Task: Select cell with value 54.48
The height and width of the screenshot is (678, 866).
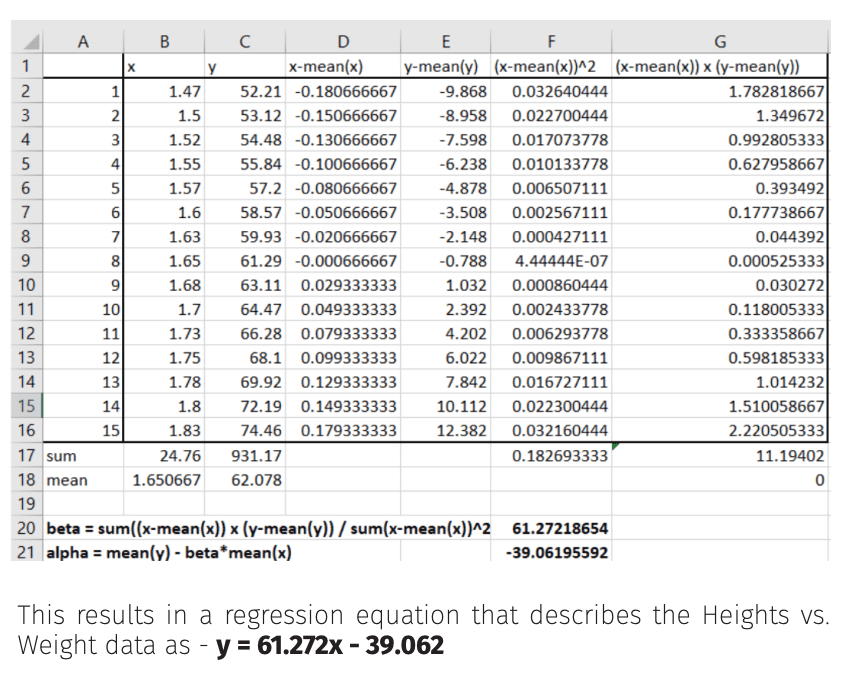Action: (x=245, y=140)
